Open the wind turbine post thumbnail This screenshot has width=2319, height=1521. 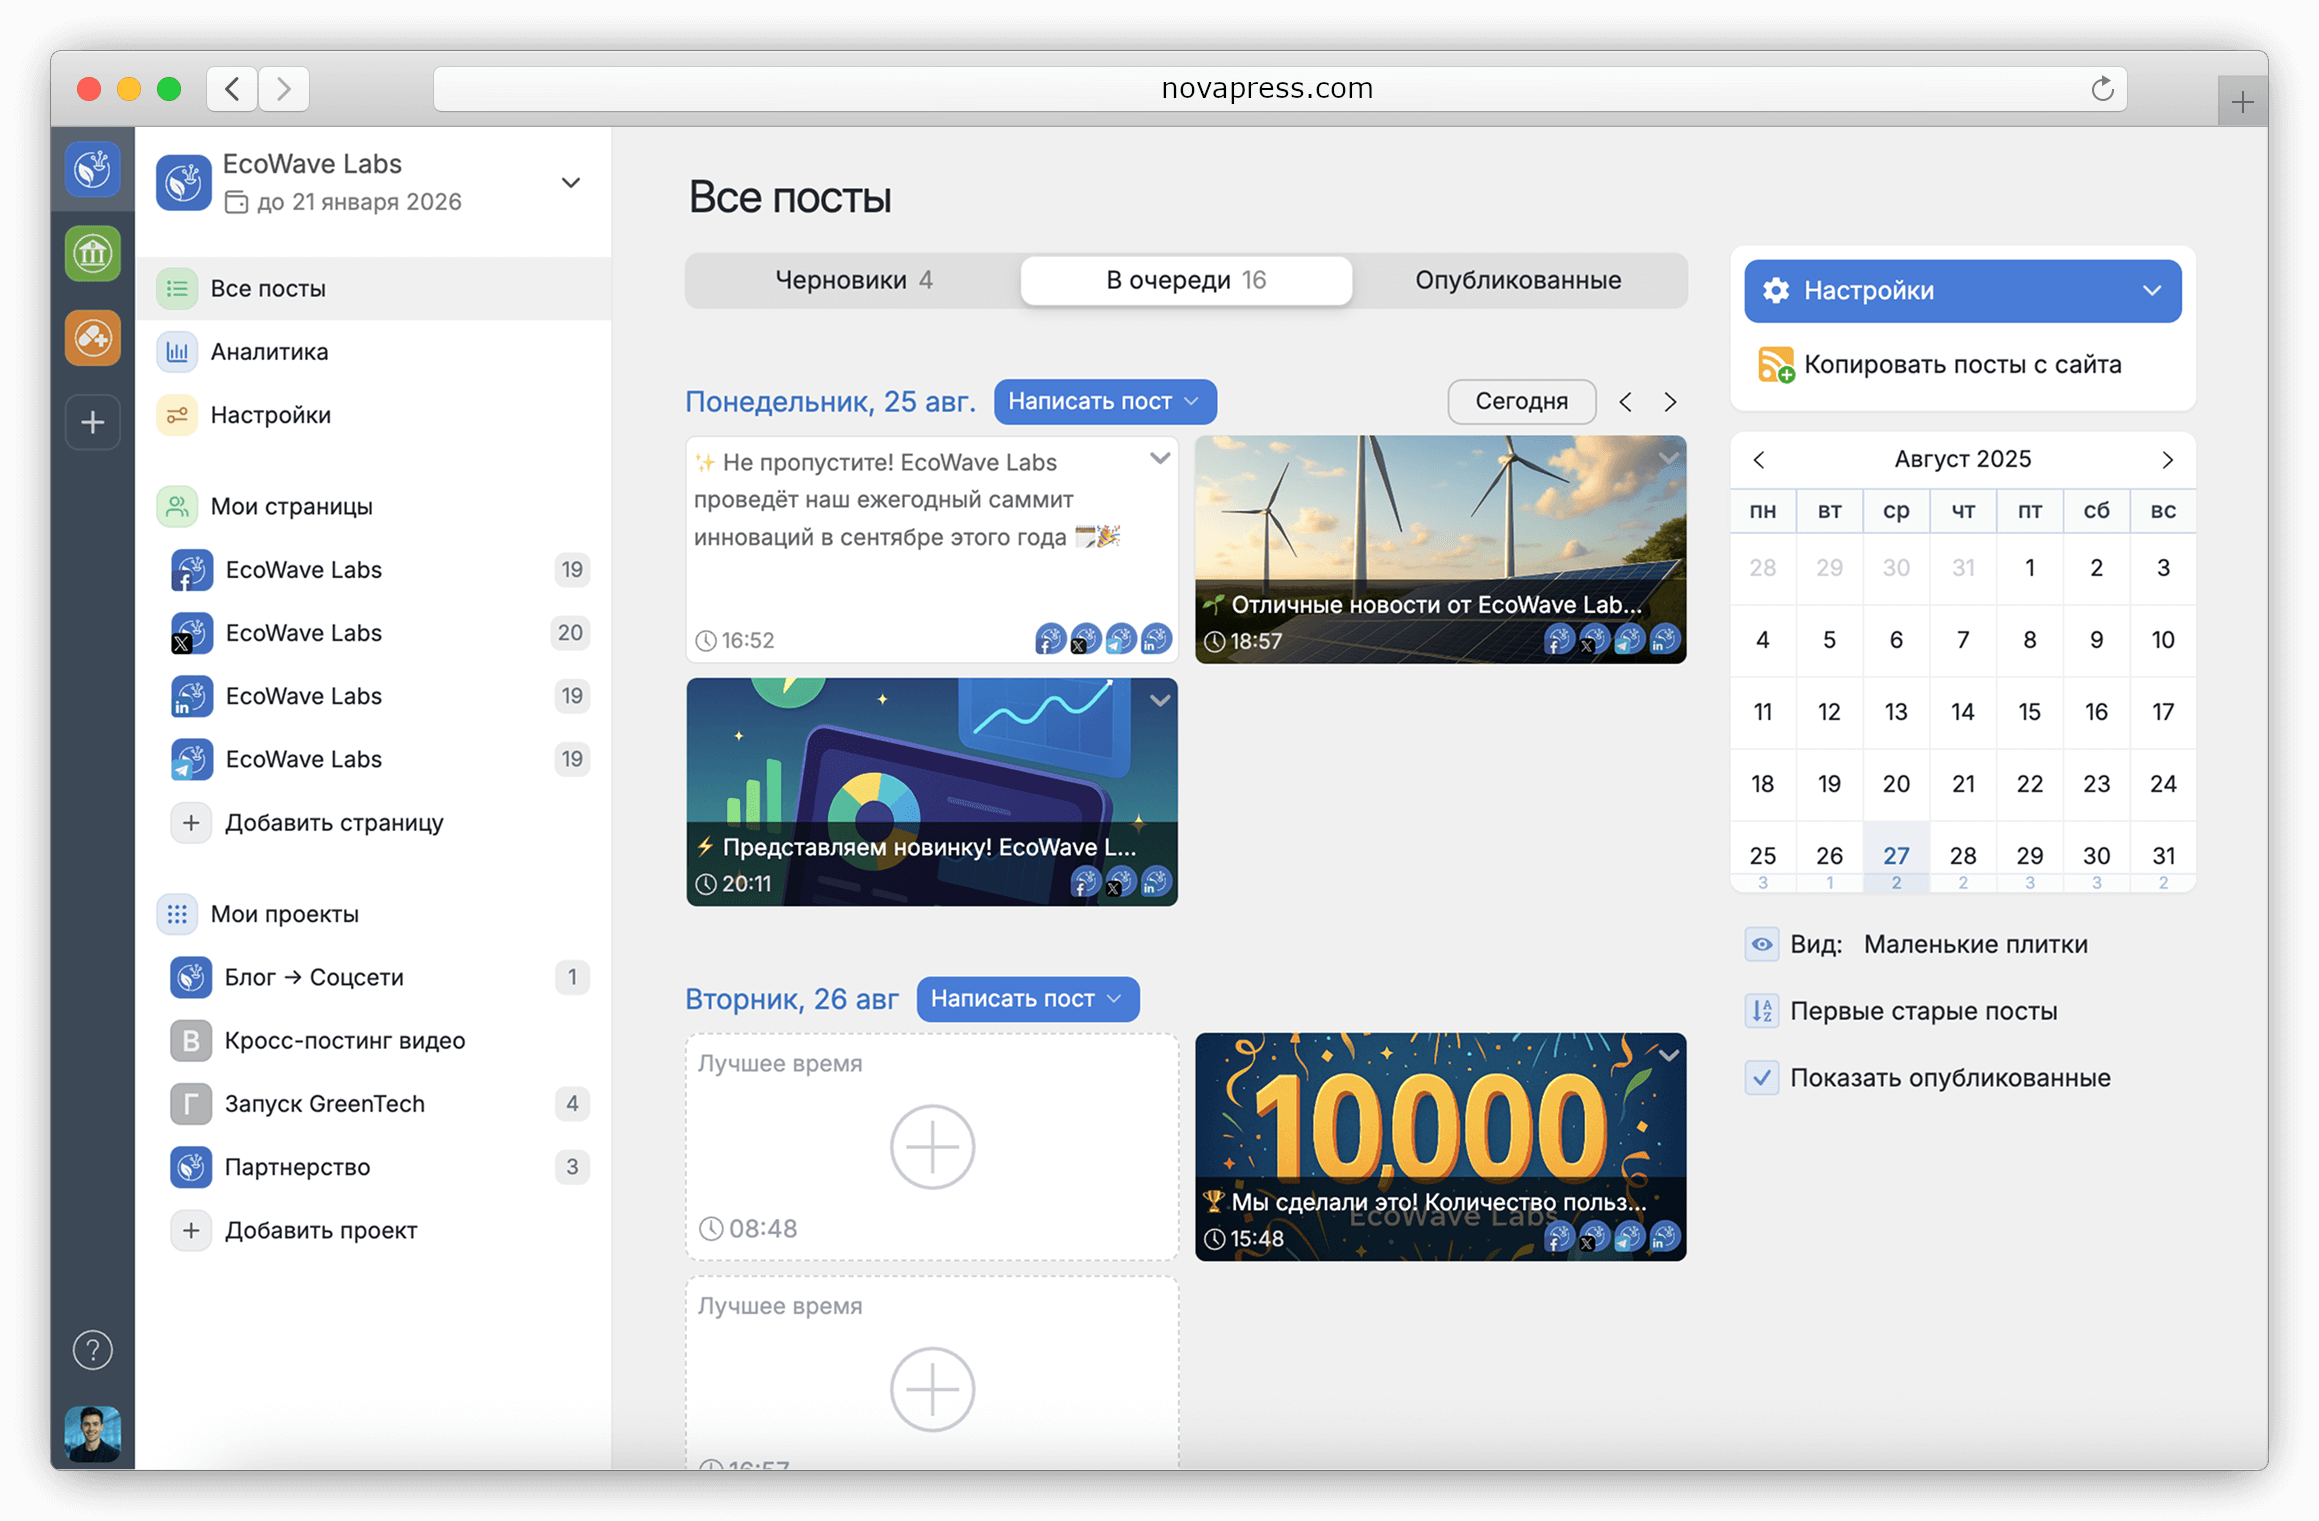(x=1440, y=549)
